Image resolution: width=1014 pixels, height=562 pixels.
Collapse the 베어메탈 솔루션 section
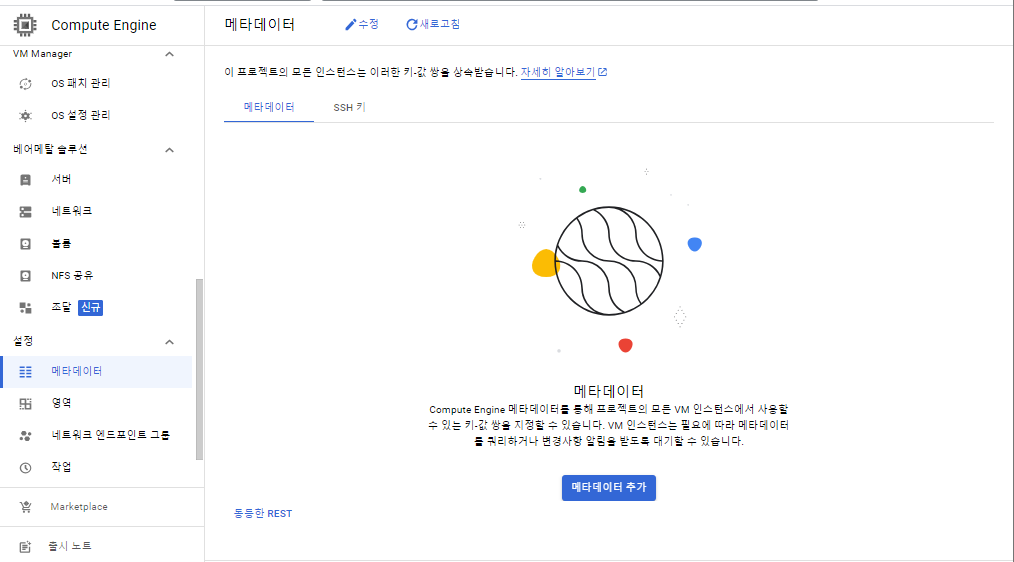[169, 150]
